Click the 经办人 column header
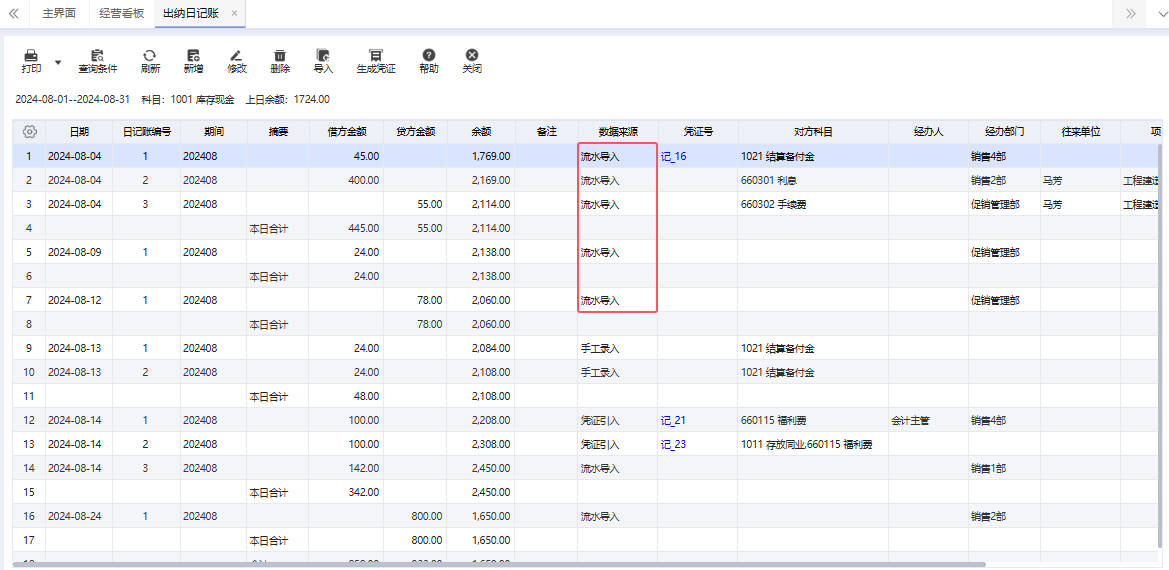Screen dimensions: 1169x570 click(x=928, y=132)
